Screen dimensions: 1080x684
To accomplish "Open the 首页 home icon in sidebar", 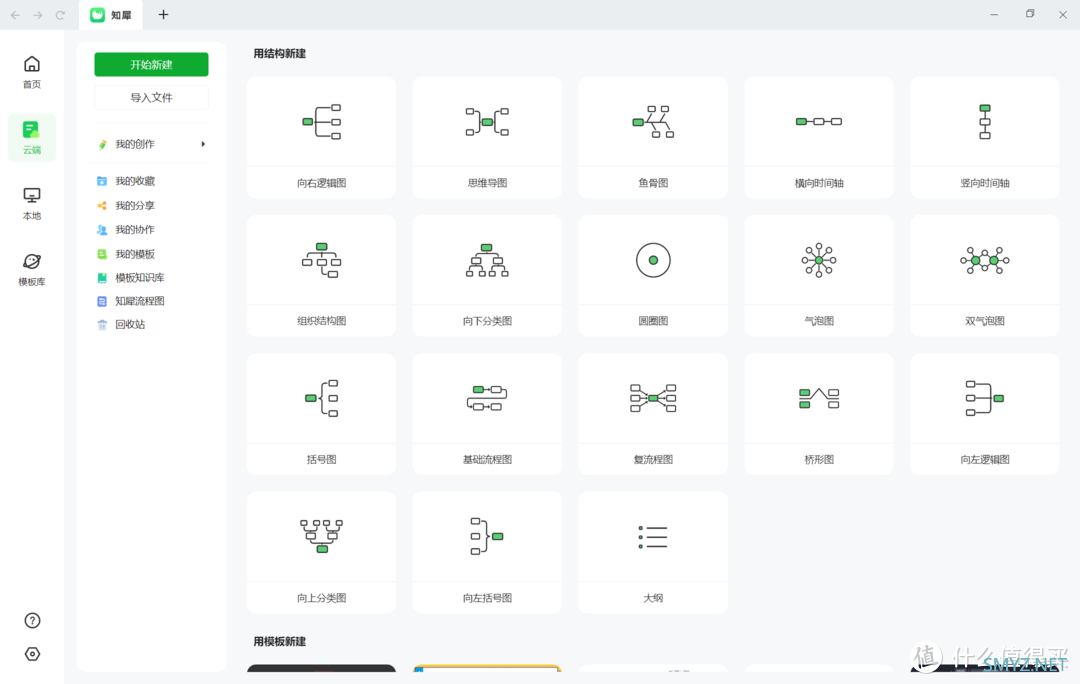I will pos(32,72).
